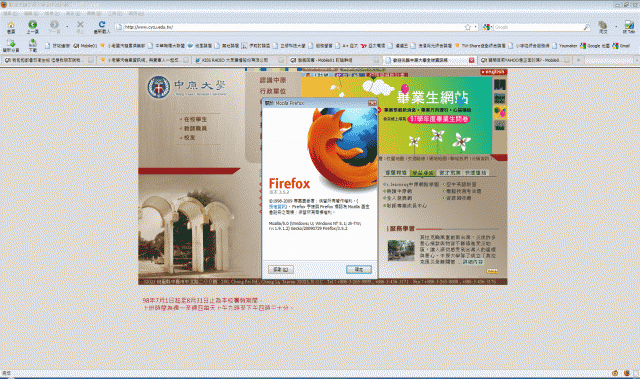The width and height of the screenshot is (640, 379).
Task: Click the graduates website banner headline
Action: pyautogui.click(x=433, y=98)
